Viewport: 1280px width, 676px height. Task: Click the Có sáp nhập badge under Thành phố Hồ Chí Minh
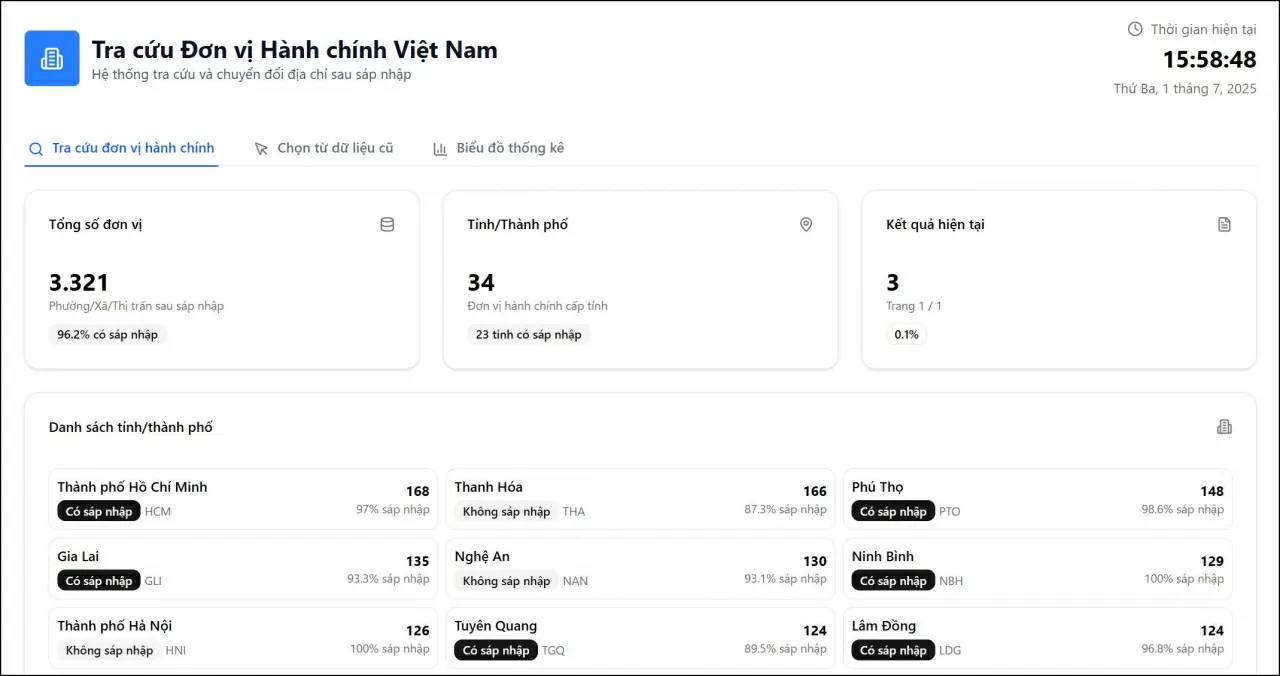tap(98, 510)
